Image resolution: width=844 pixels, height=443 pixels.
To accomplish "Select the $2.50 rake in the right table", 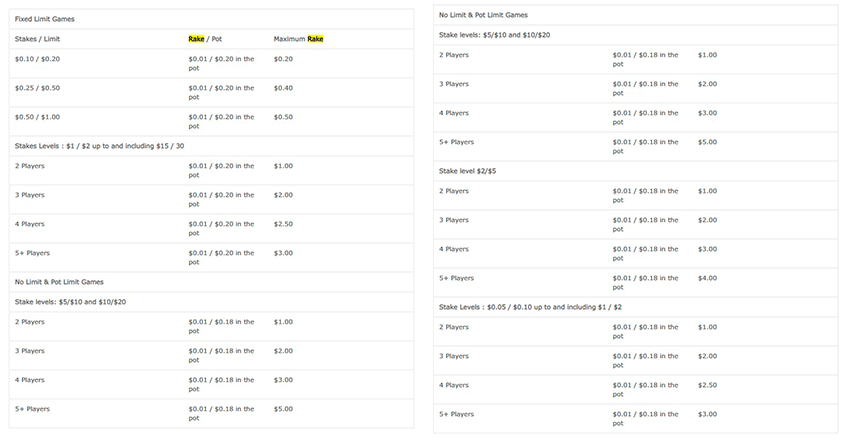I will click(707, 385).
